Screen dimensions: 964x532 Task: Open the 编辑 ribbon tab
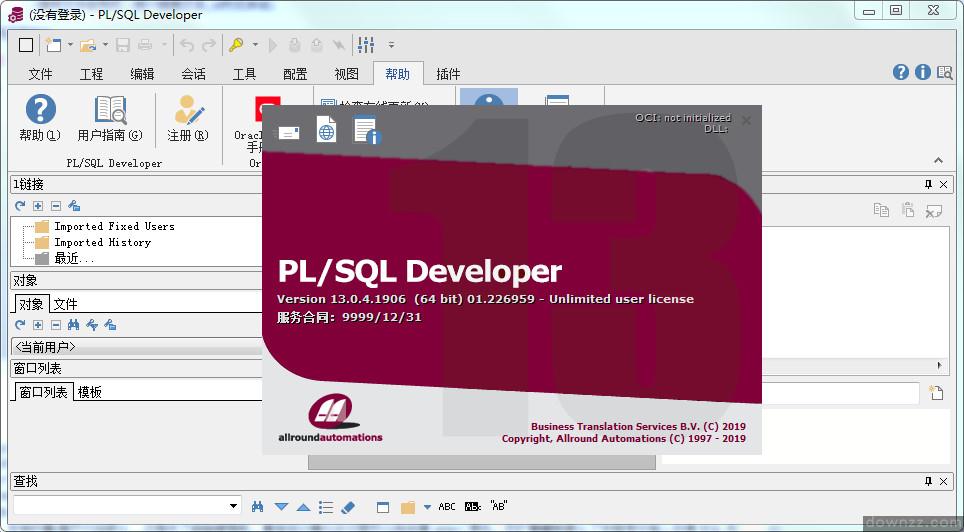(143, 74)
